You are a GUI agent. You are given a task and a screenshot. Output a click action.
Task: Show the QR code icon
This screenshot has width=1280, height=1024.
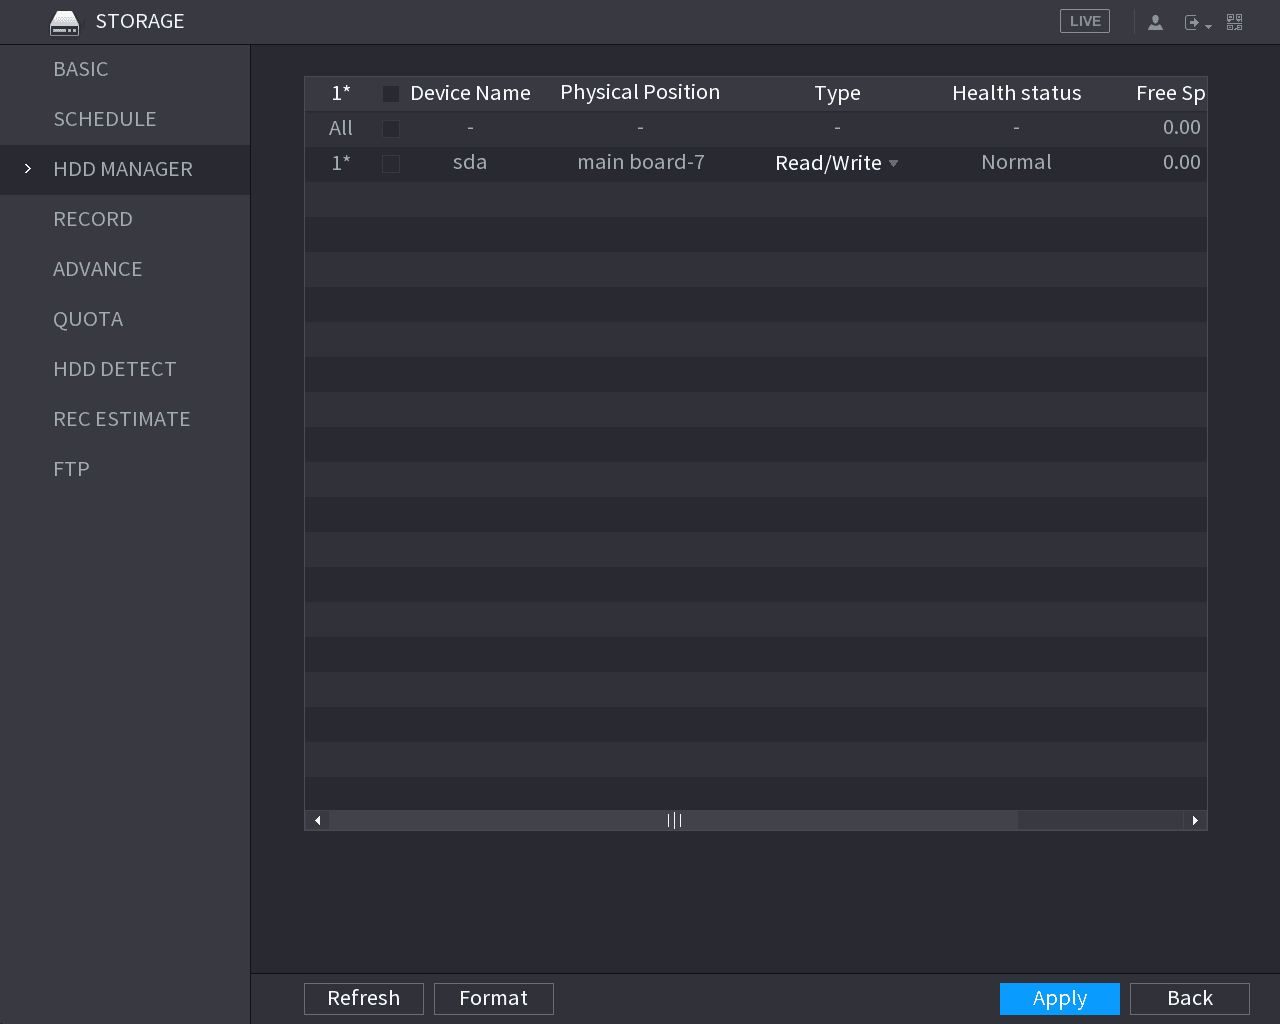pos(1235,22)
